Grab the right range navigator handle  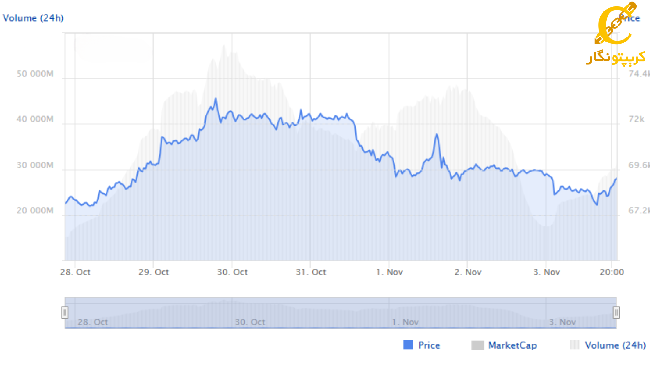click(x=616, y=312)
